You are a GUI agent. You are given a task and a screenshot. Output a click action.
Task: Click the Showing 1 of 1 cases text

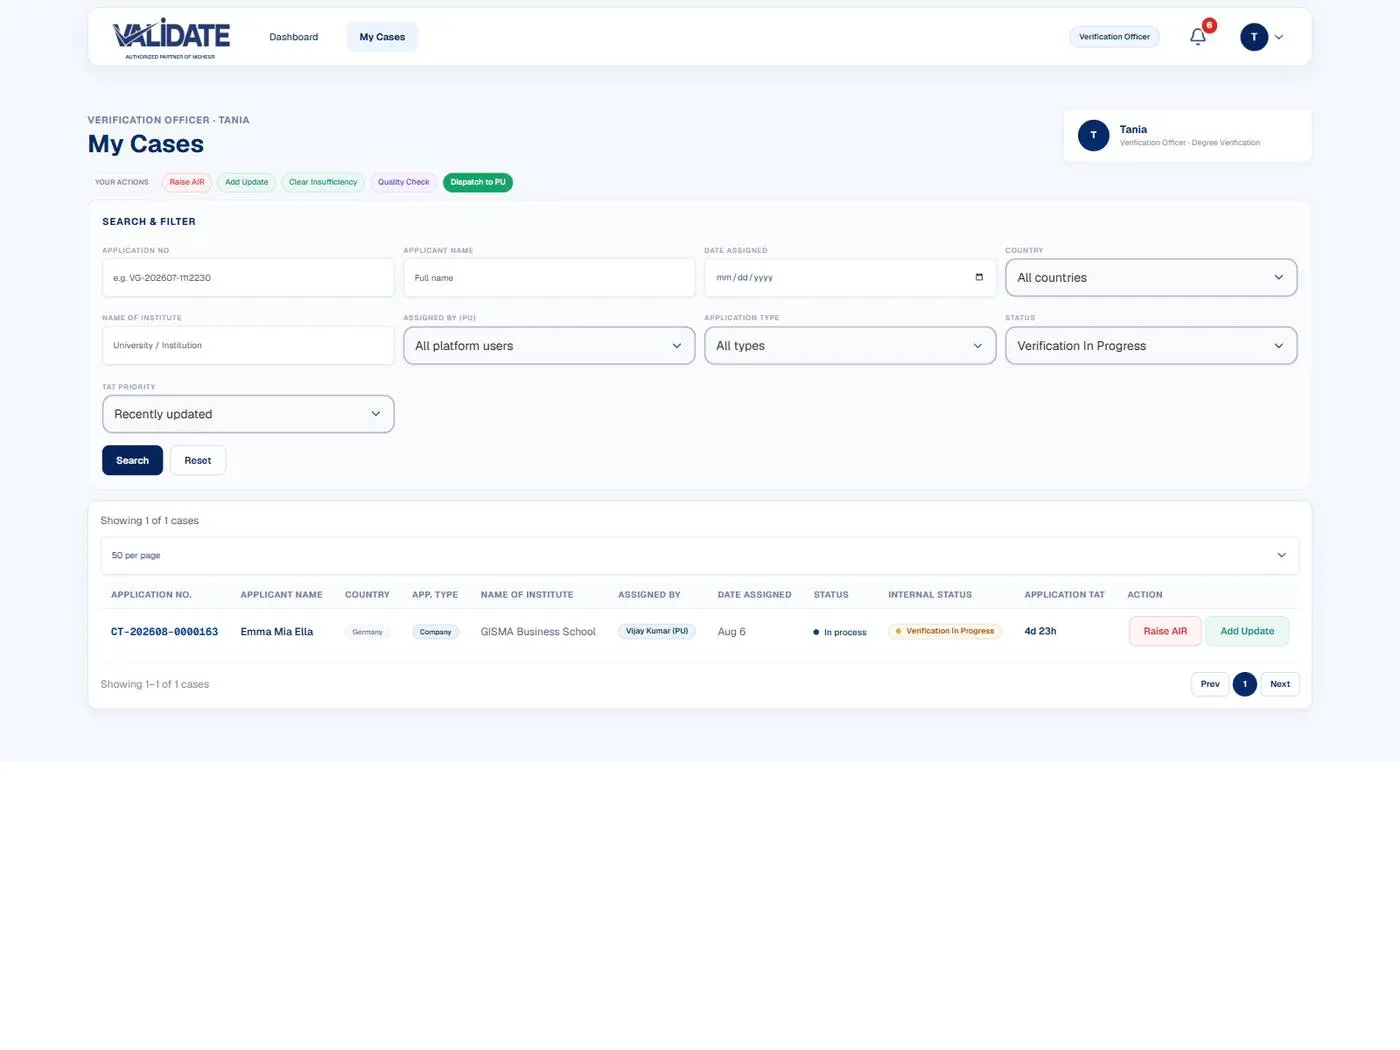(x=149, y=521)
